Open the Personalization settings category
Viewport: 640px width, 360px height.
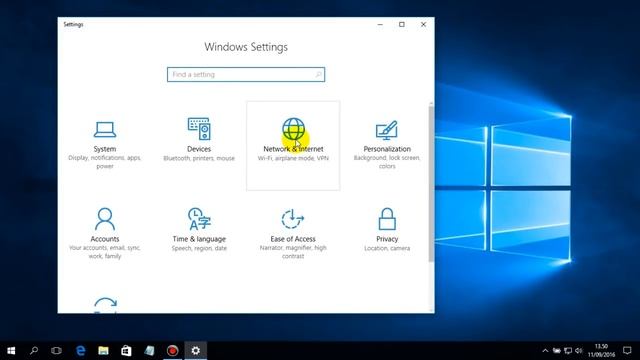click(x=387, y=145)
